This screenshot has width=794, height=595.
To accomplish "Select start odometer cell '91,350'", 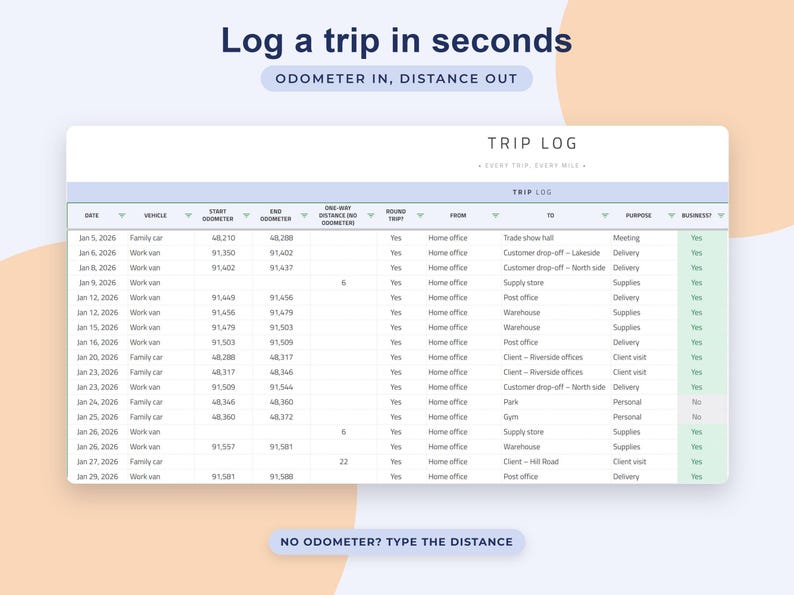I will 223,253.
